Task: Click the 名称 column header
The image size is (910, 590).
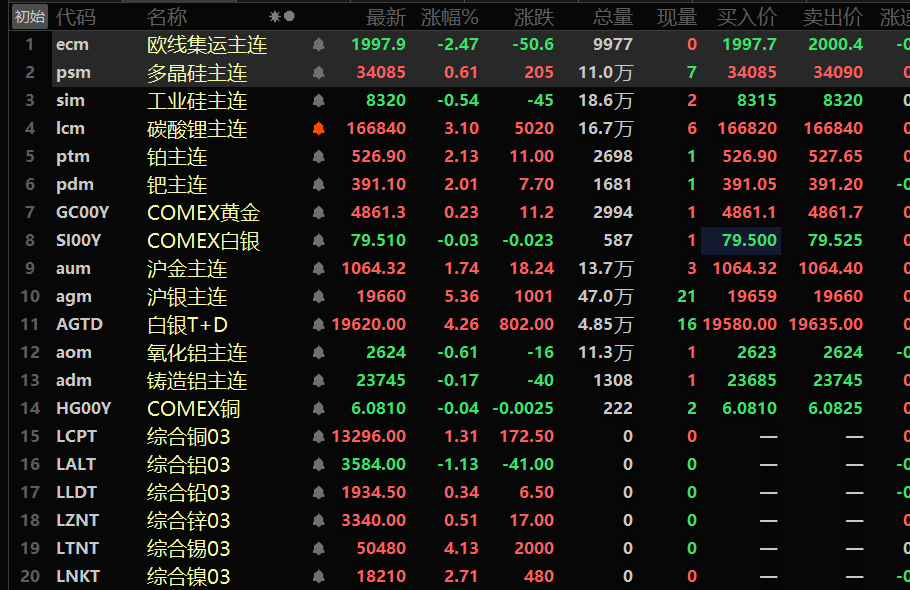Action: 166,17
